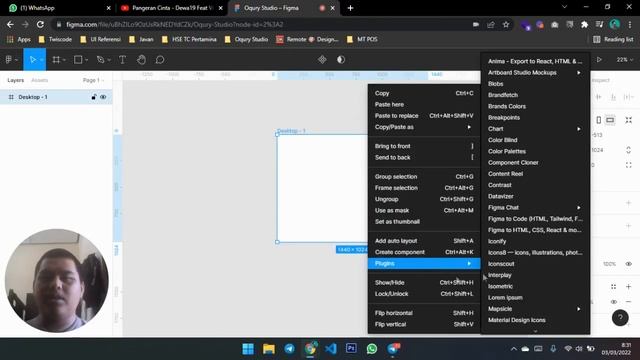The width and height of the screenshot is (640, 360).
Task: Open the Page 1 dropdown
Action: pyautogui.click(x=93, y=80)
